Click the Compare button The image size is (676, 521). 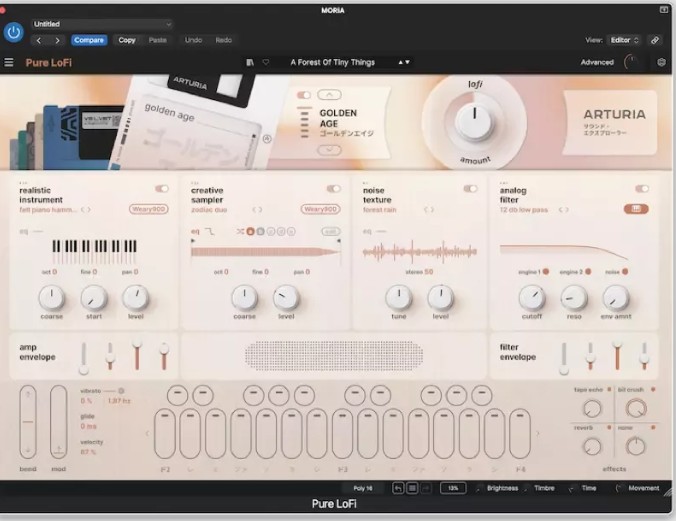click(89, 40)
